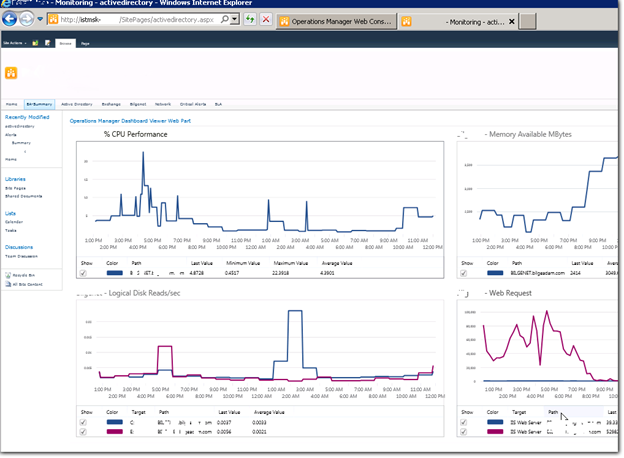The width and height of the screenshot is (624, 458).
Task: Click the address bar URL field
Action: click(x=135, y=19)
